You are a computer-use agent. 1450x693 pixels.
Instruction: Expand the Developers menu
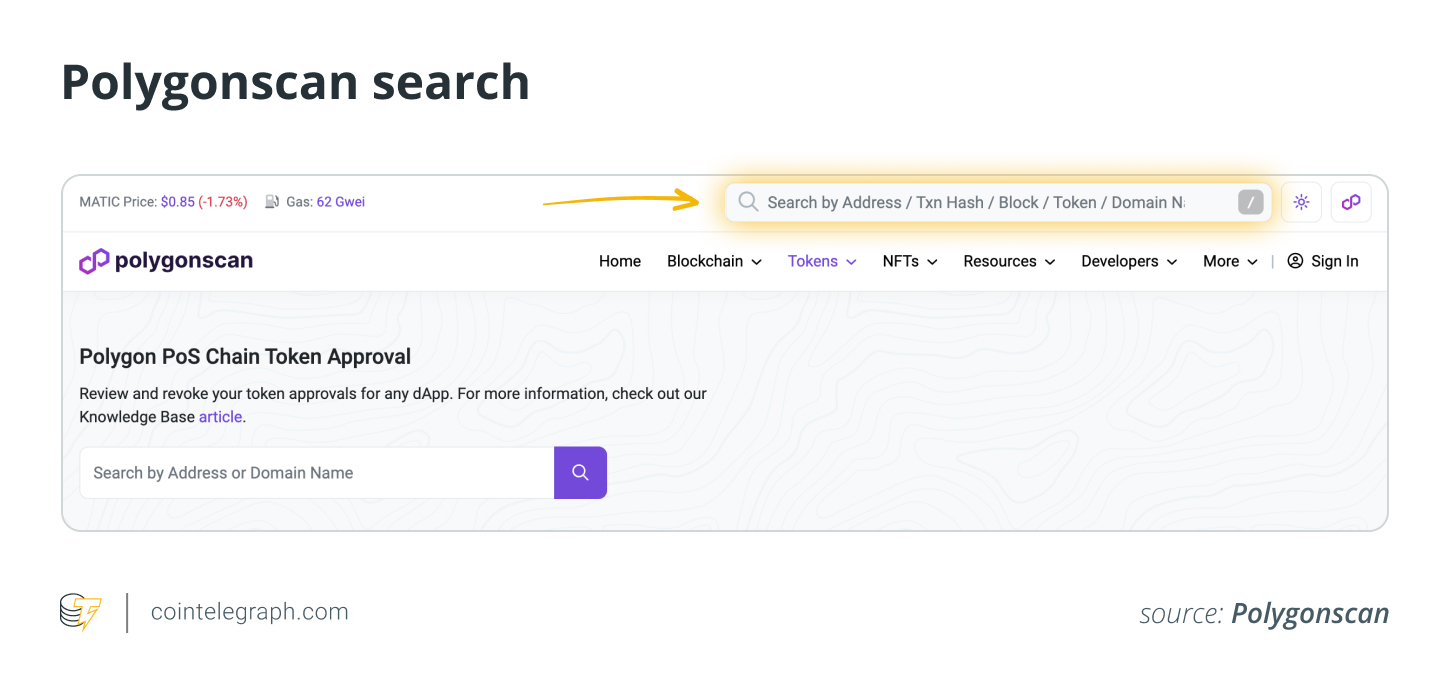[x=1129, y=261]
